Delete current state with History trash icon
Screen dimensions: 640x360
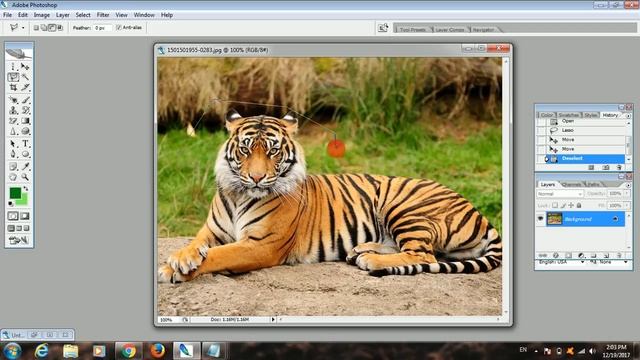tap(619, 167)
